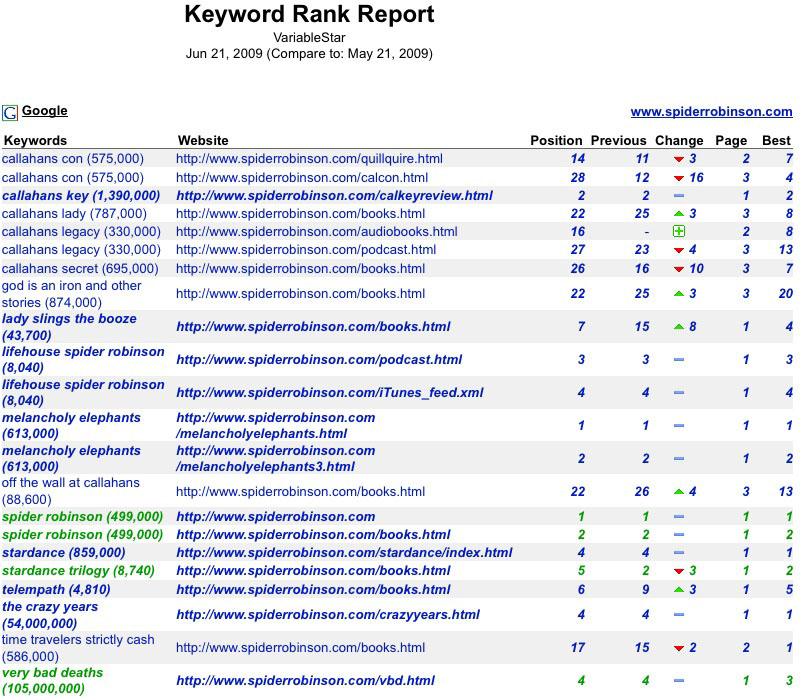Viewport: 800px width, 697px height.
Task: Click no-change dash for stardance index.html row
Action: [679, 553]
